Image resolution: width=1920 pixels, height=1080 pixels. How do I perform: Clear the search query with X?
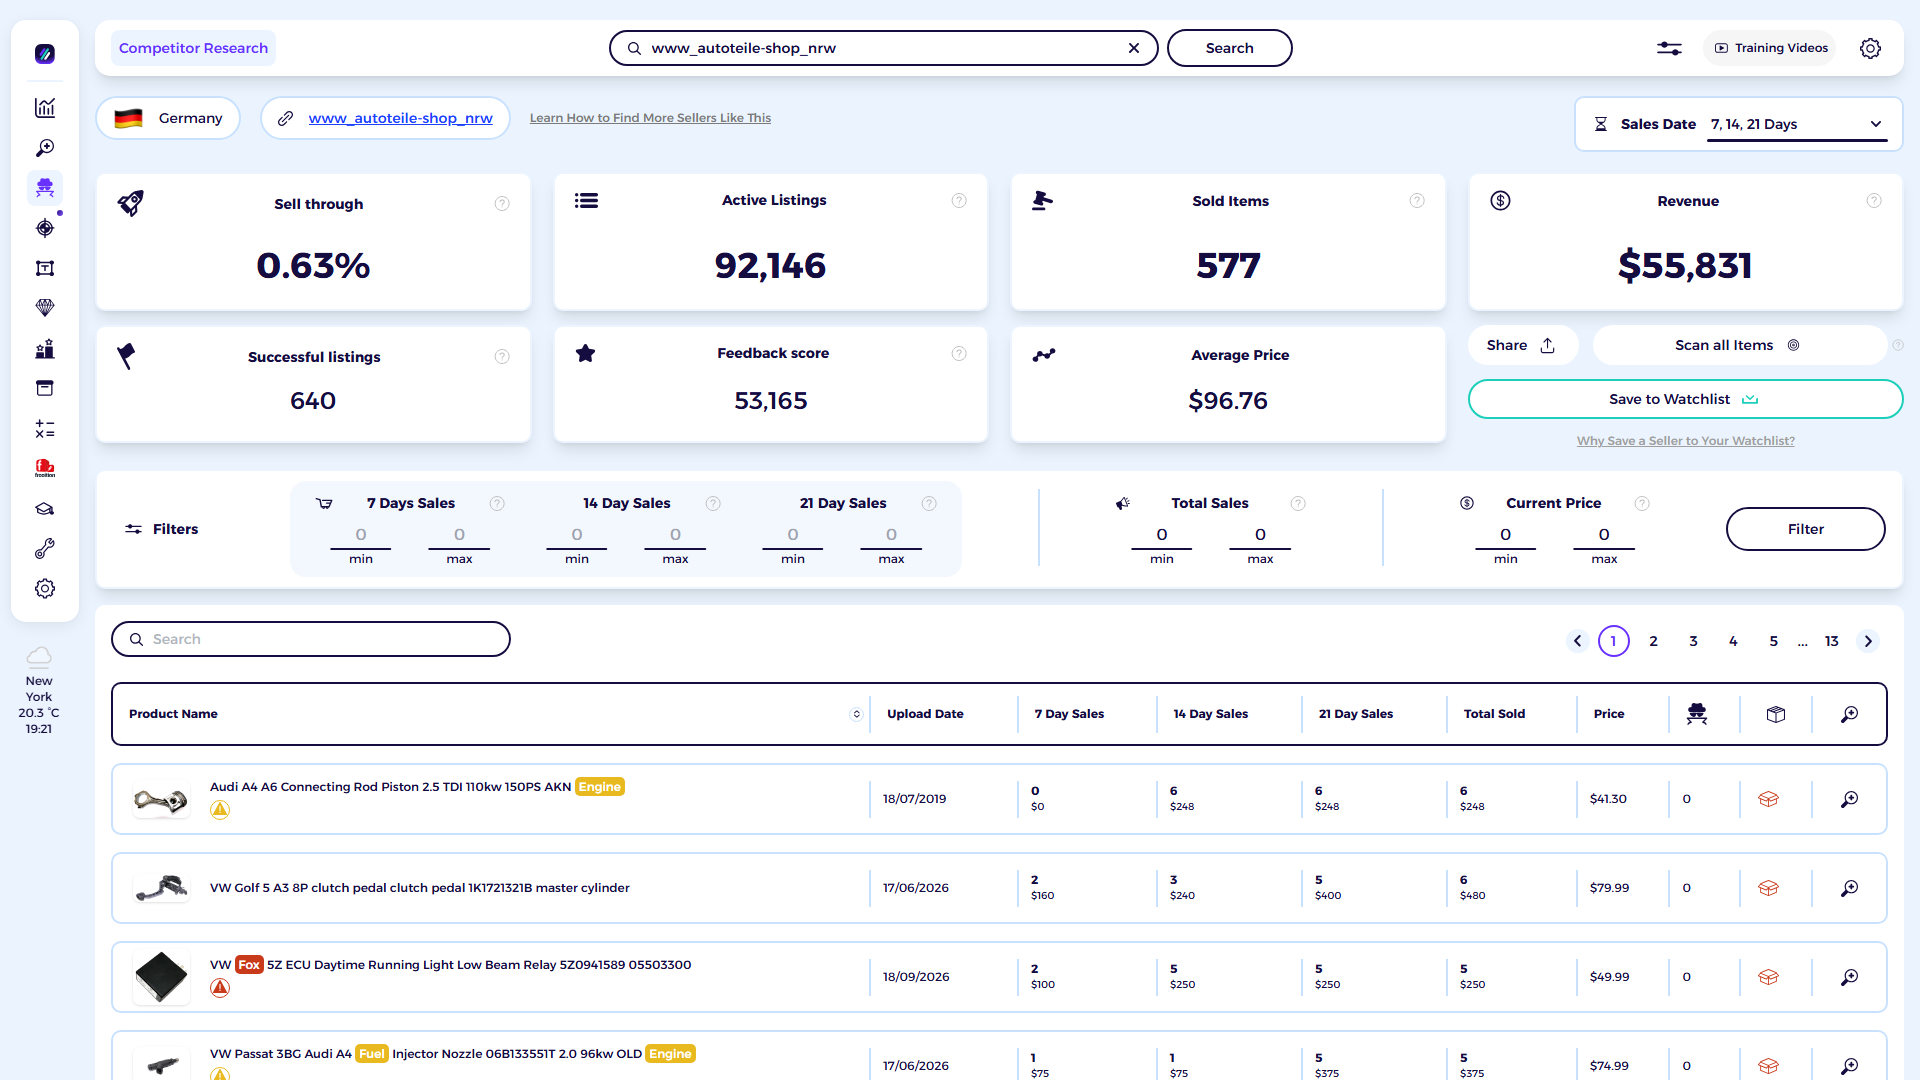(1134, 48)
